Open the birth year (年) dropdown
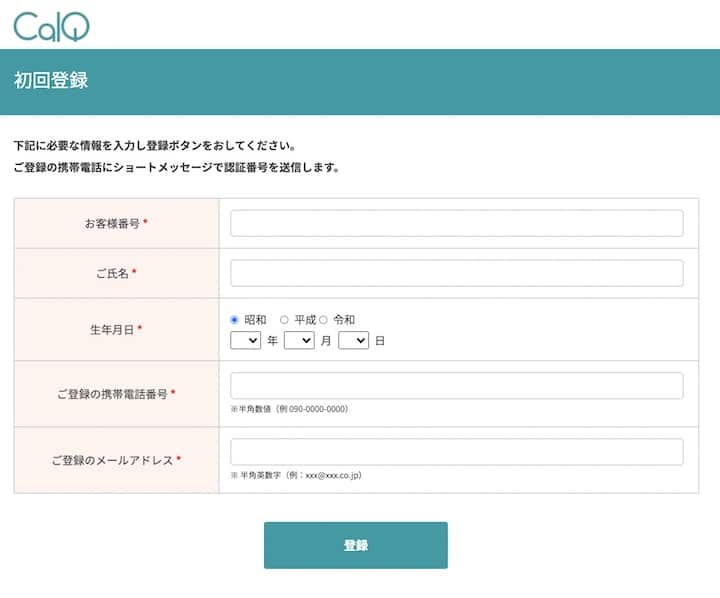 (245, 341)
